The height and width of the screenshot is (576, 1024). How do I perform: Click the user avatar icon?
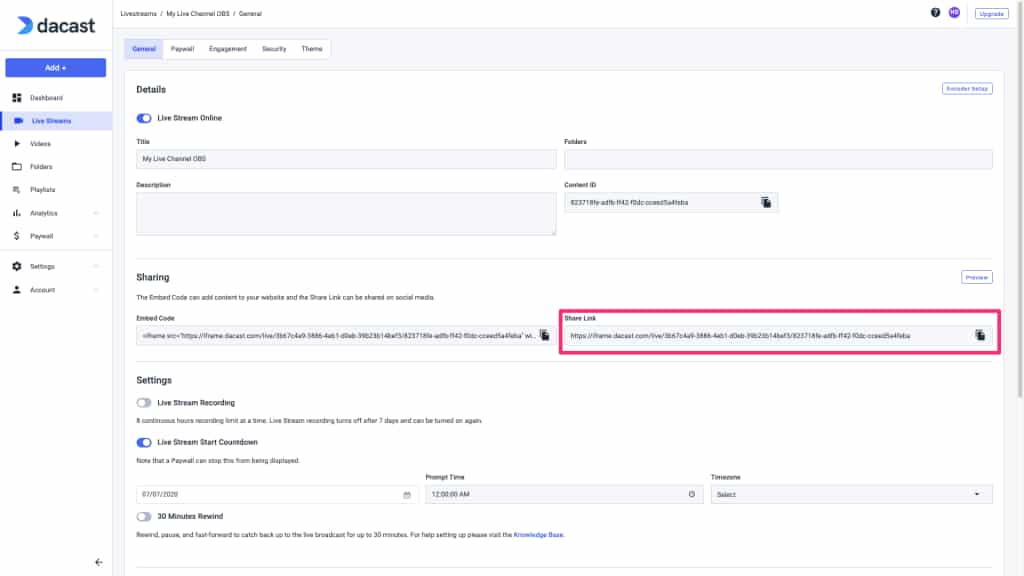(954, 12)
